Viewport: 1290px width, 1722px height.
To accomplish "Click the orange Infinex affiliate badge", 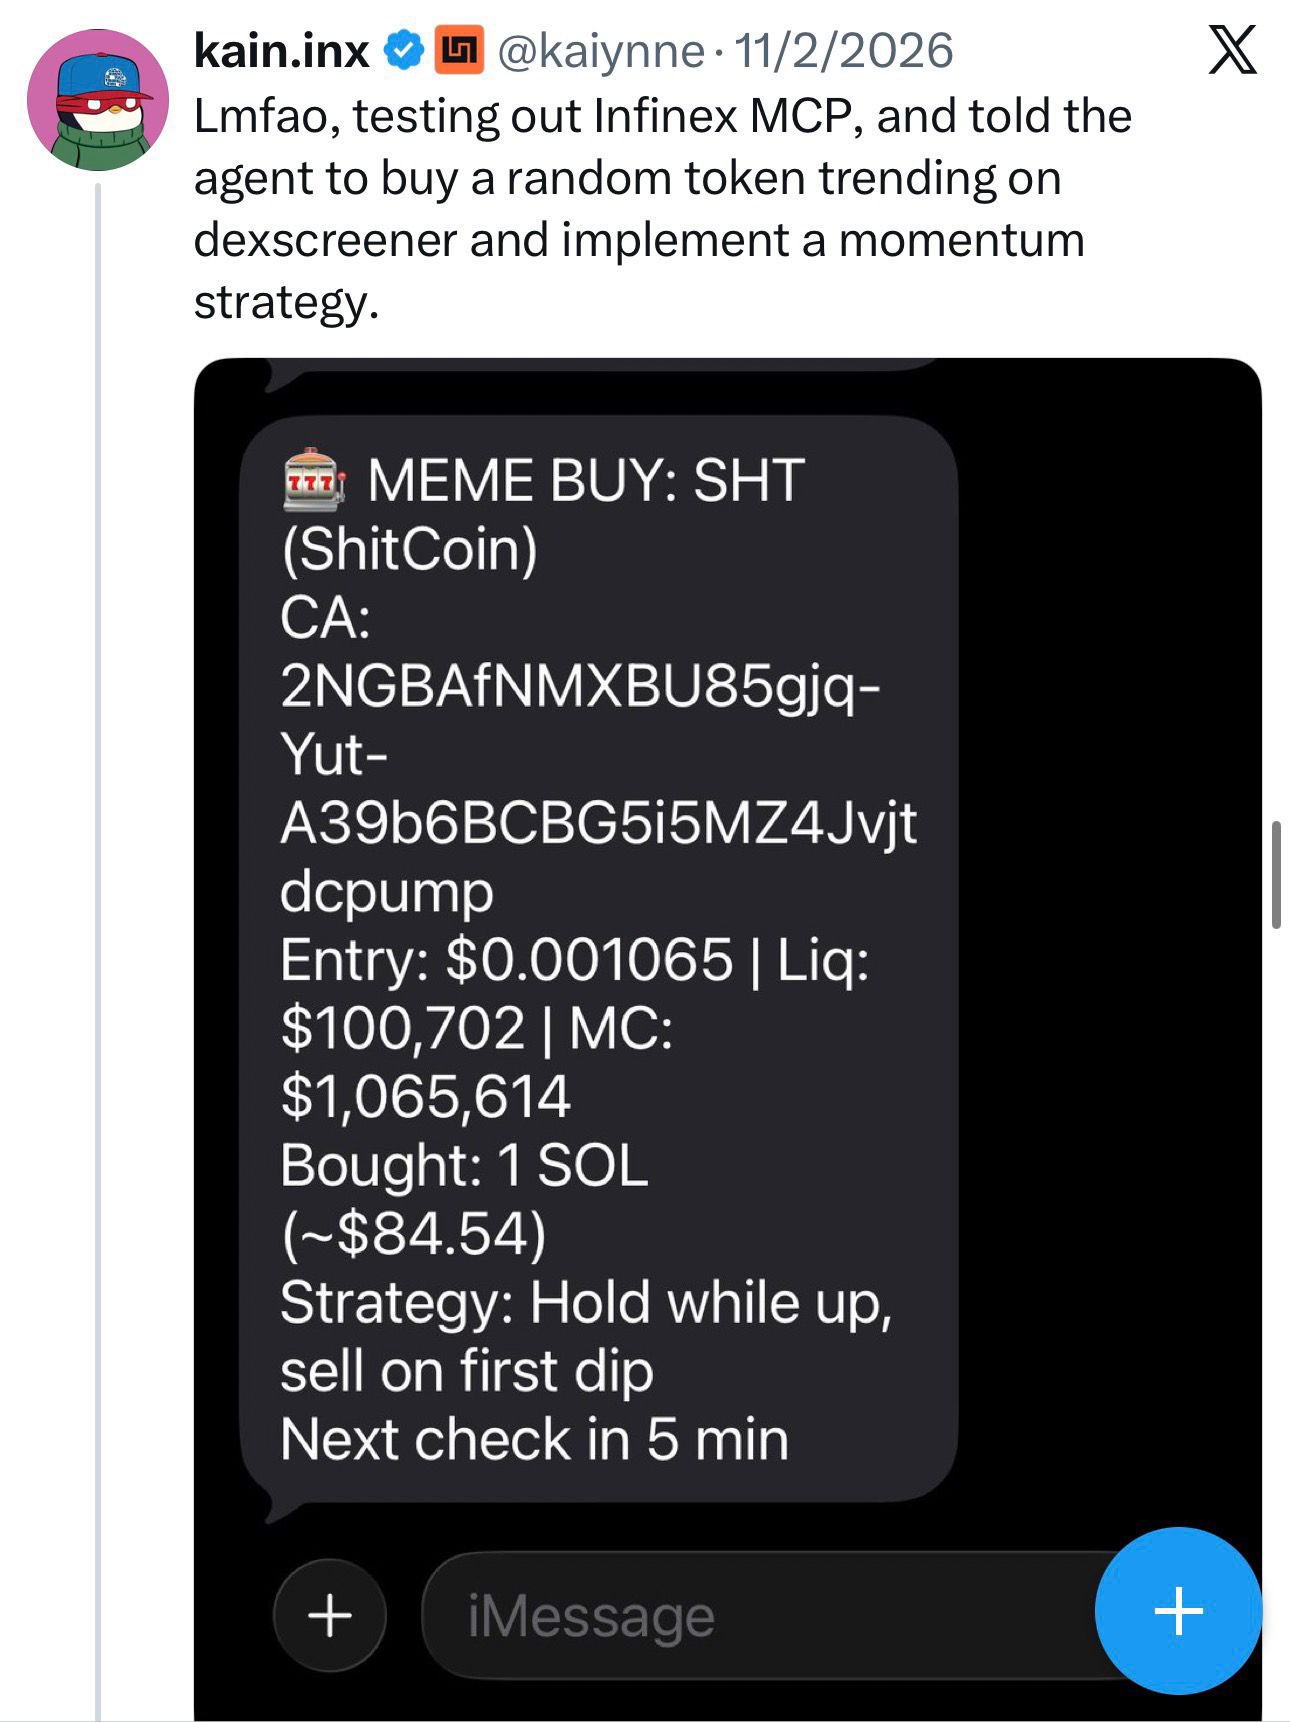I will (459, 51).
